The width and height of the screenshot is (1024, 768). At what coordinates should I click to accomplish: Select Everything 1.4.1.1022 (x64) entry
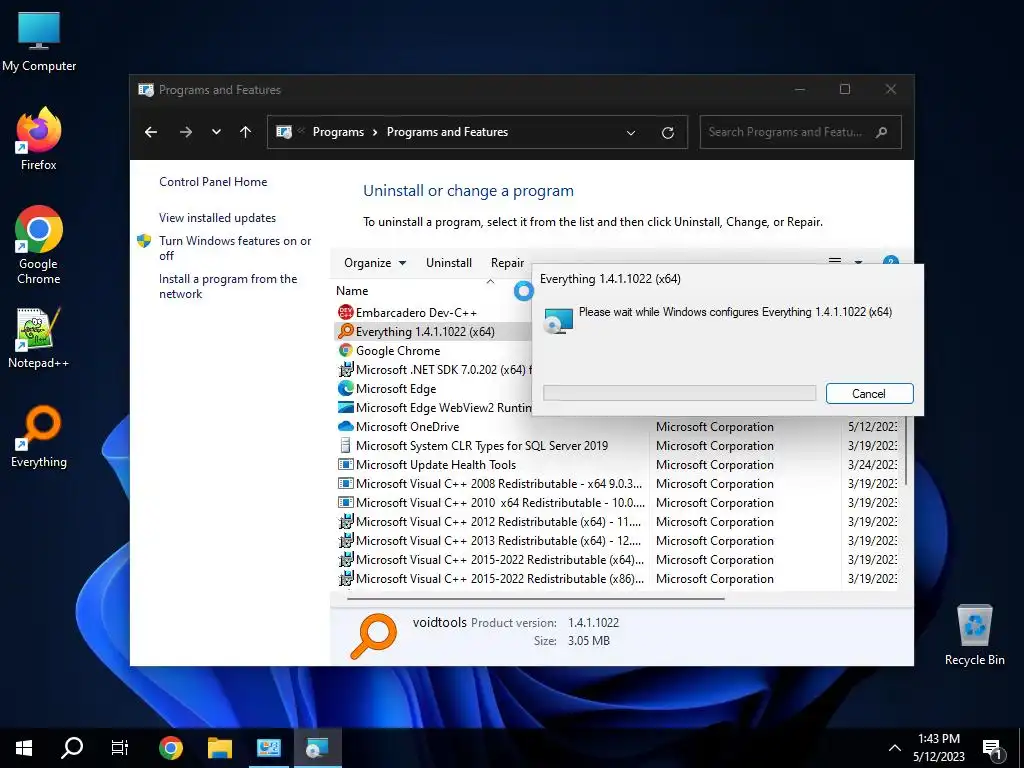pyautogui.click(x=425, y=331)
